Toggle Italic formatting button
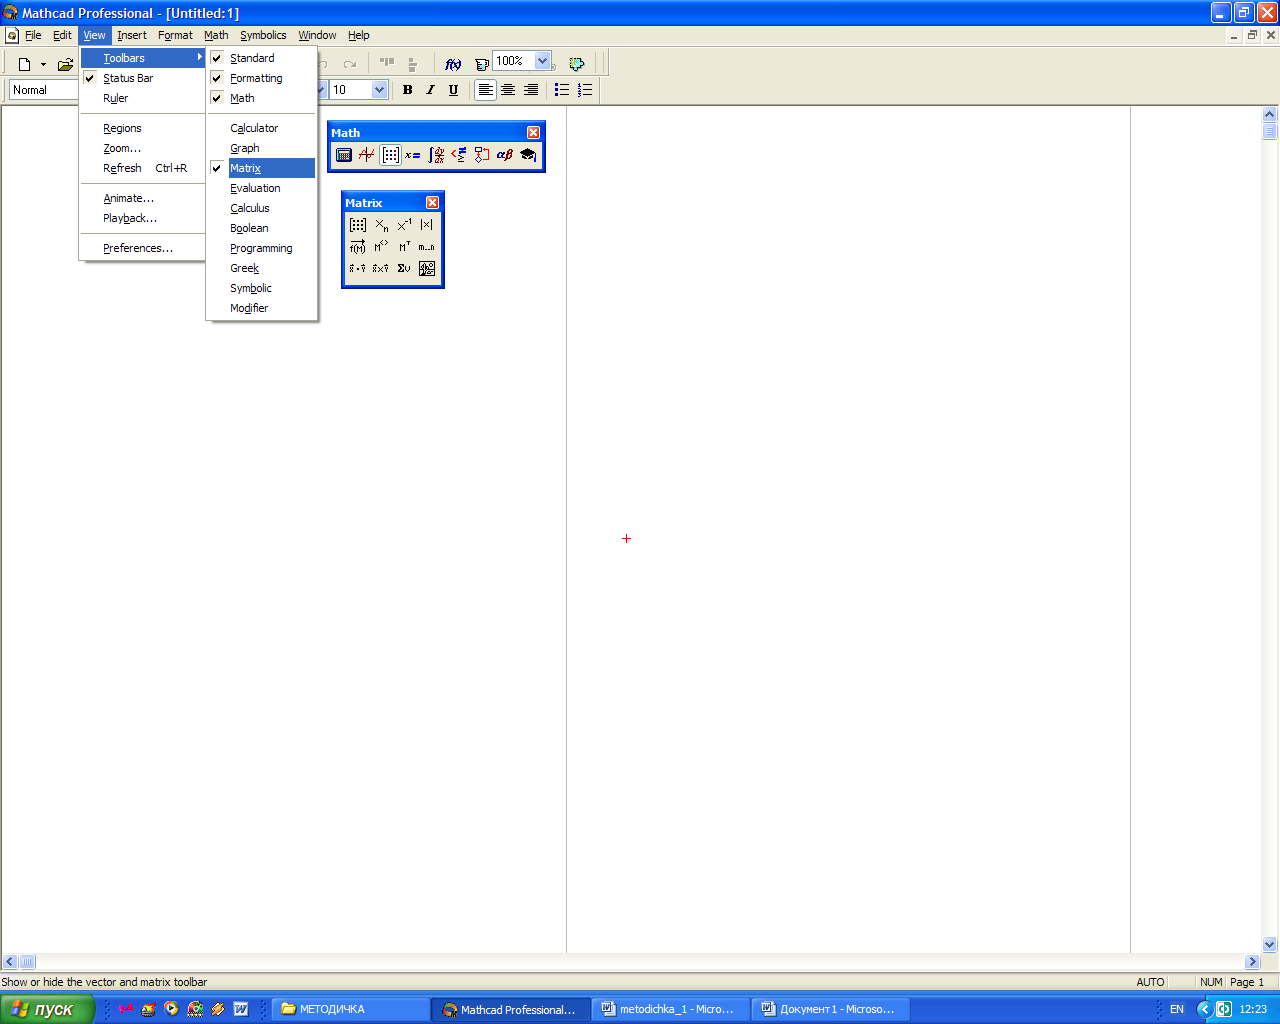Viewport: 1280px width, 1024px height. tap(430, 90)
